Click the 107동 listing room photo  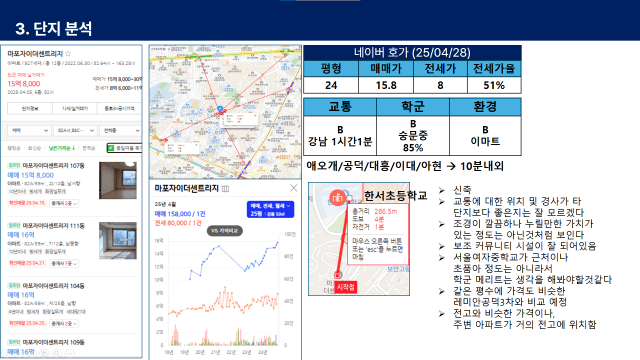(118, 180)
